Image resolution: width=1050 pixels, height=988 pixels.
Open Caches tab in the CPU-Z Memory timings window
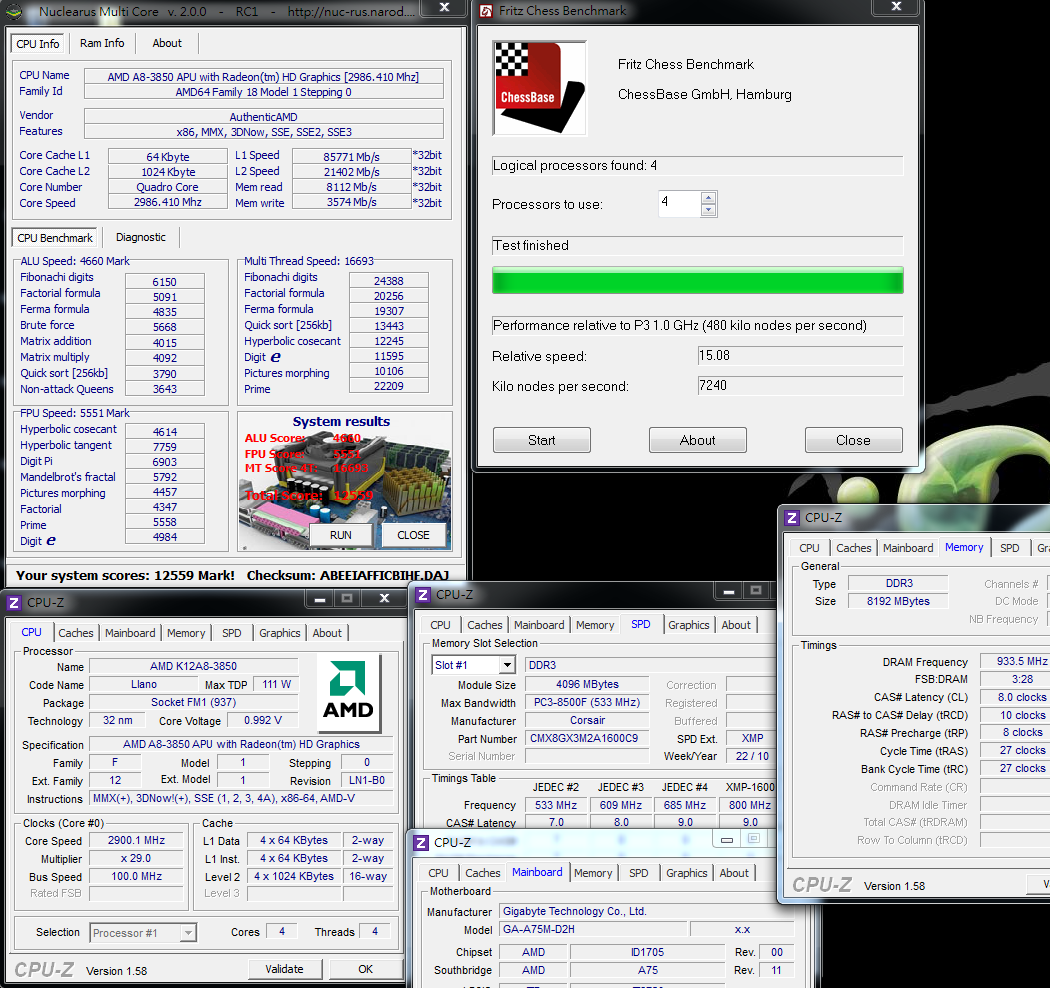[854, 548]
